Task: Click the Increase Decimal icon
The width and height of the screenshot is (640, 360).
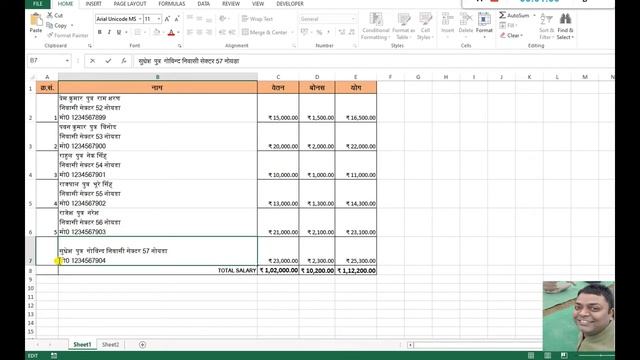Action: pyautogui.click(x=342, y=32)
